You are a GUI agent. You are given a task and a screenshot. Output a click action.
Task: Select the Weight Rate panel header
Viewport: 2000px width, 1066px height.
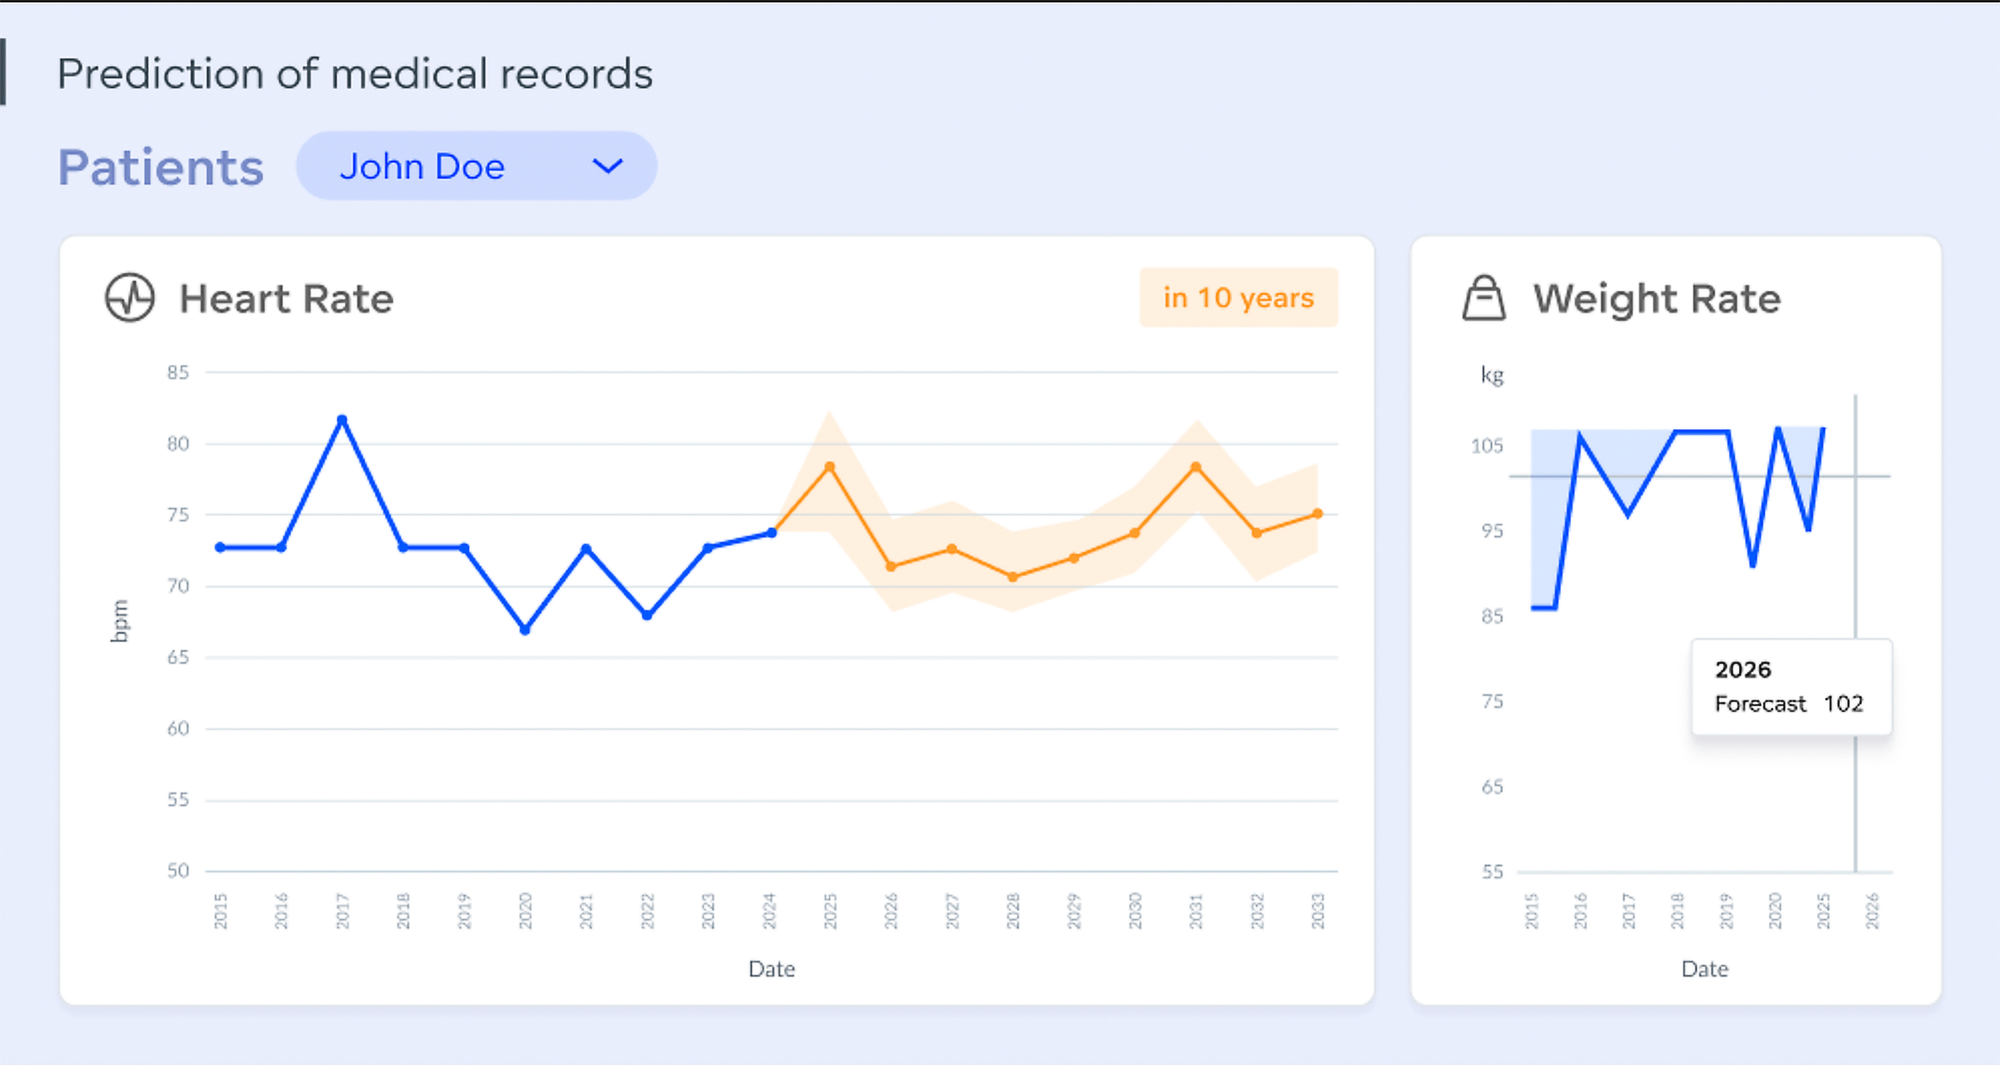click(x=1657, y=298)
